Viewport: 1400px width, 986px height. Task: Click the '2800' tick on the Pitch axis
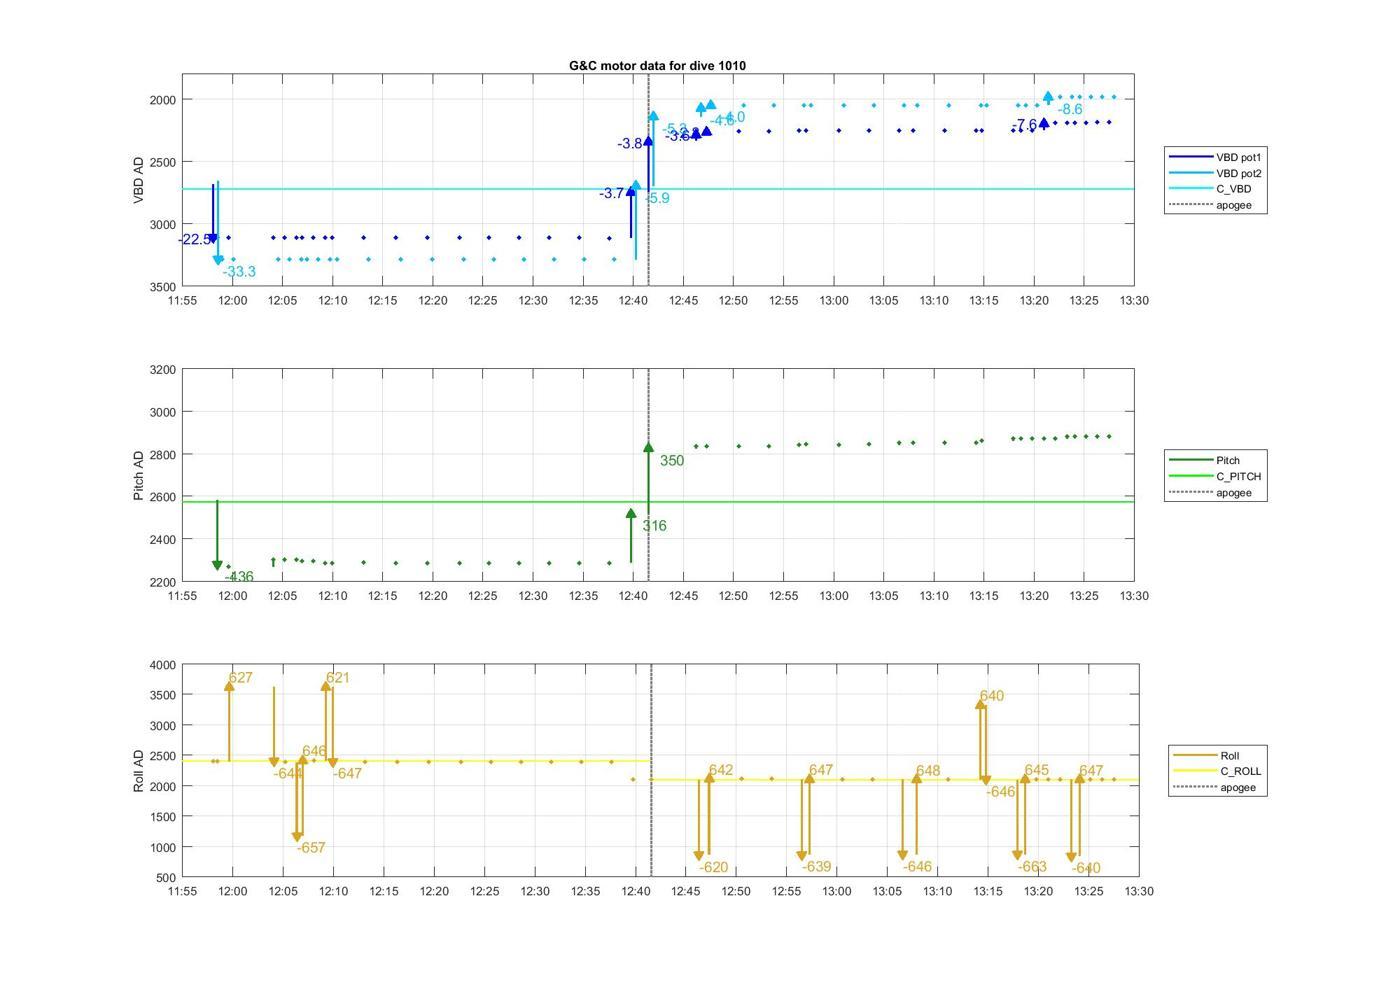click(x=162, y=455)
